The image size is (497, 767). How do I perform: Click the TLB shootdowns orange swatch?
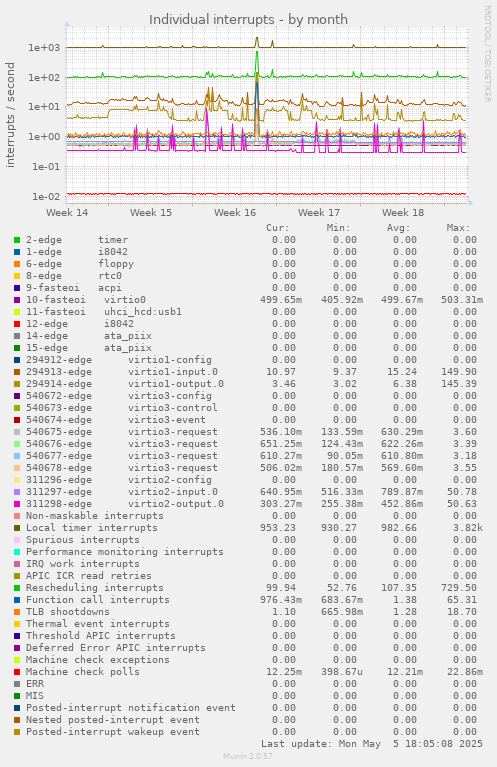click(17, 612)
